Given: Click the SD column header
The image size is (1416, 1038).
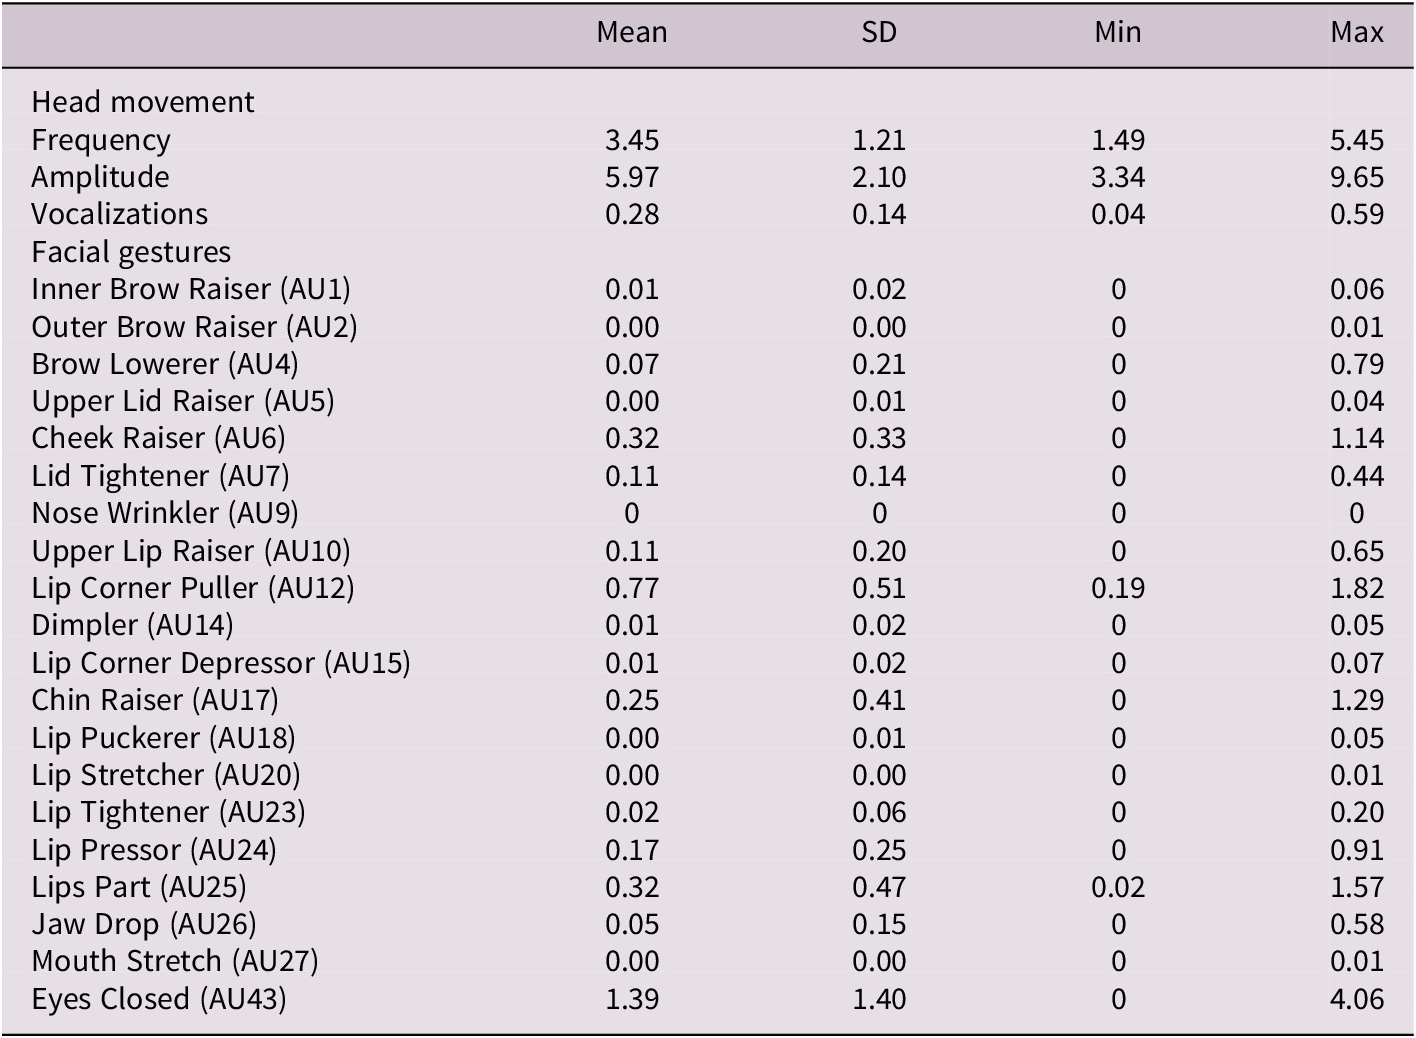Looking at the screenshot, I should (879, 33).
